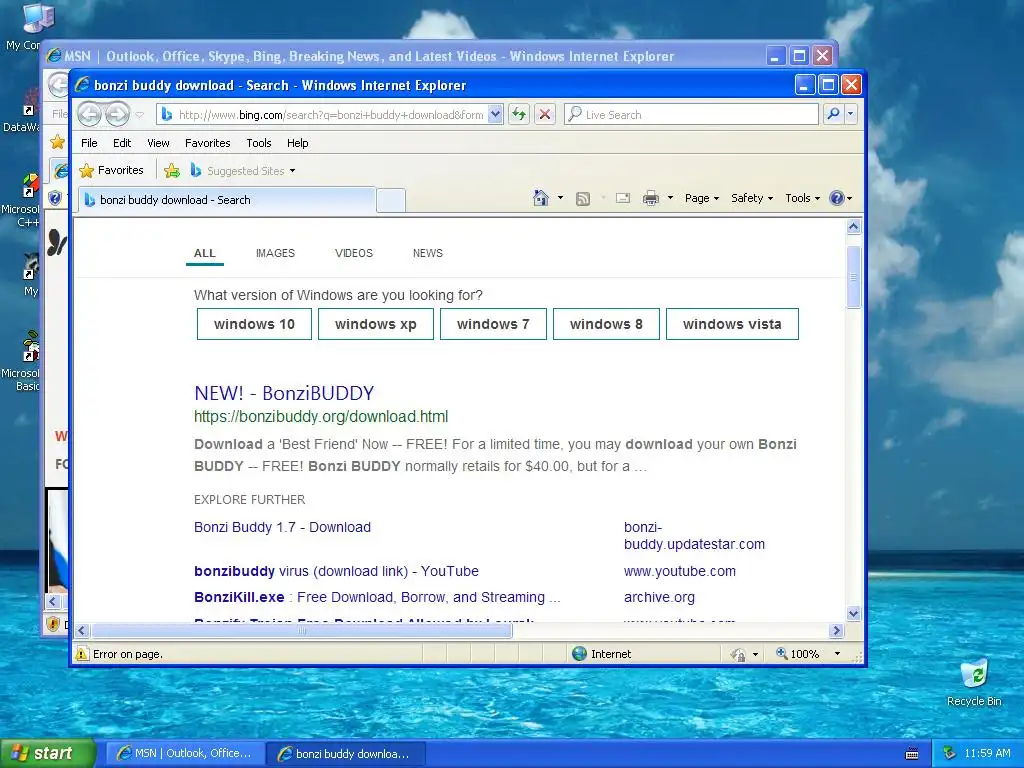This screenshot has width=1024, height=768.
Task: Click the windows vista filter button
Action: pos(732,324)
